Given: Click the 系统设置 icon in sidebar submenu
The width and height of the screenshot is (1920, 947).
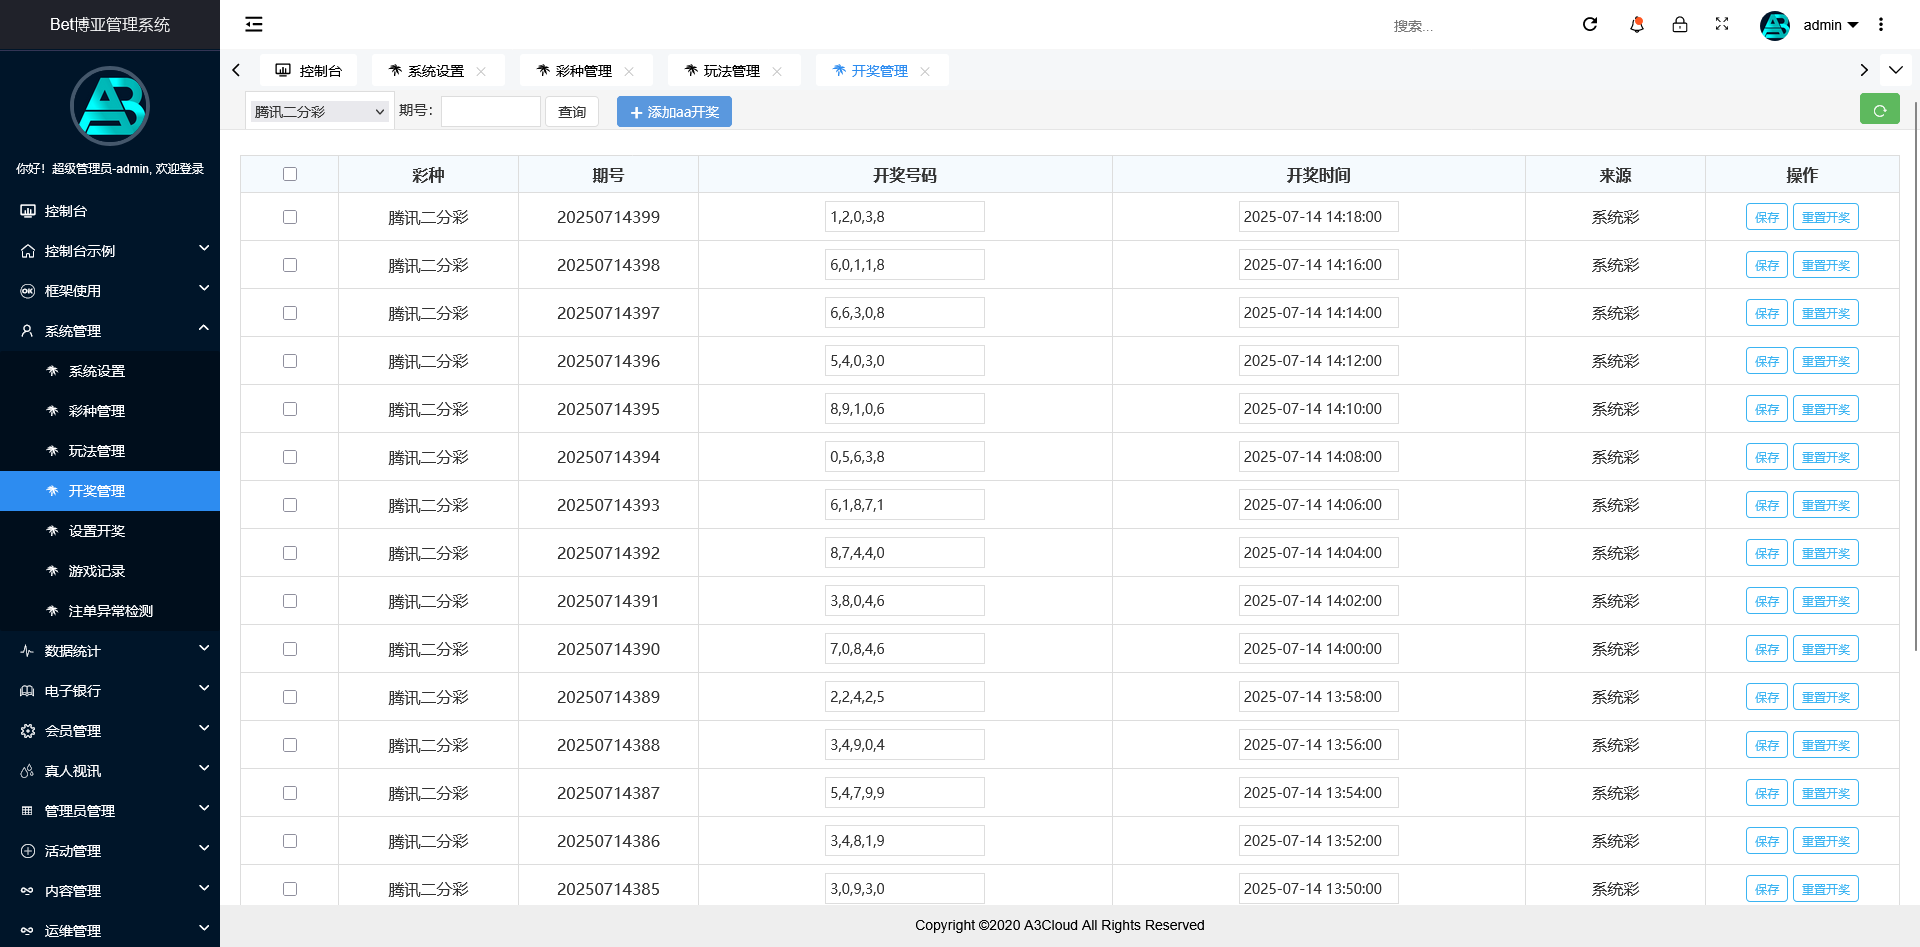Looking at the screenshot, I should [52, 371].
